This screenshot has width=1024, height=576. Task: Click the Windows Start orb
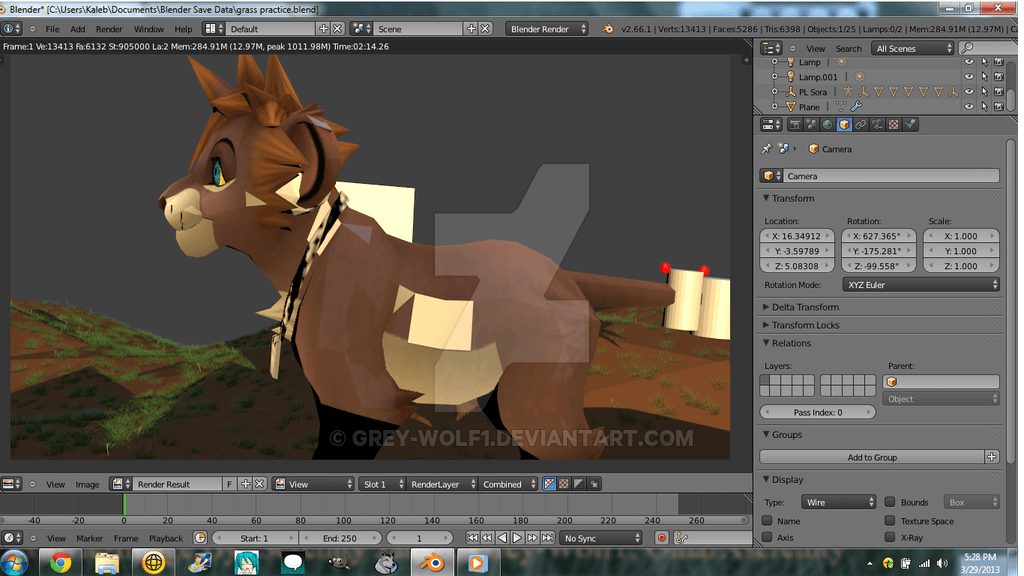tap(14, 562)
